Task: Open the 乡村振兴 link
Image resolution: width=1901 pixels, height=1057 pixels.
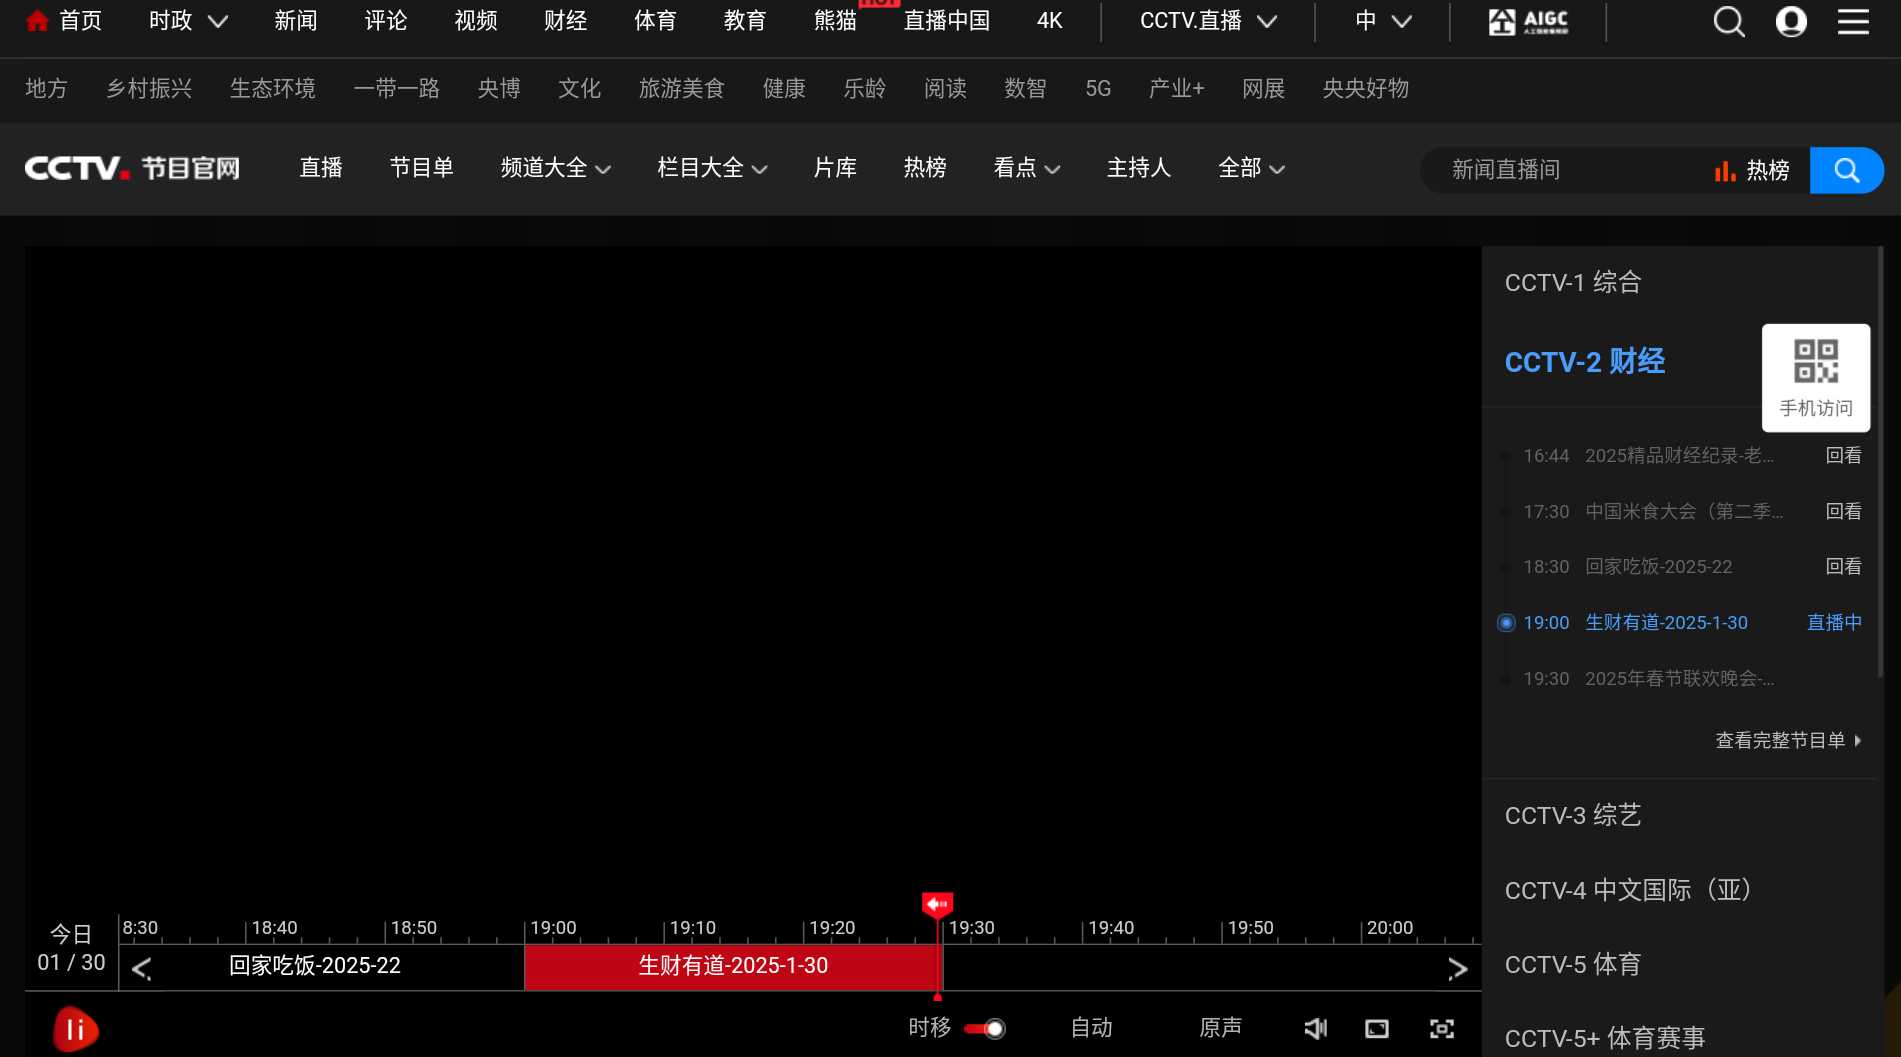Action: pyautogui.click(x=149, y=89)
